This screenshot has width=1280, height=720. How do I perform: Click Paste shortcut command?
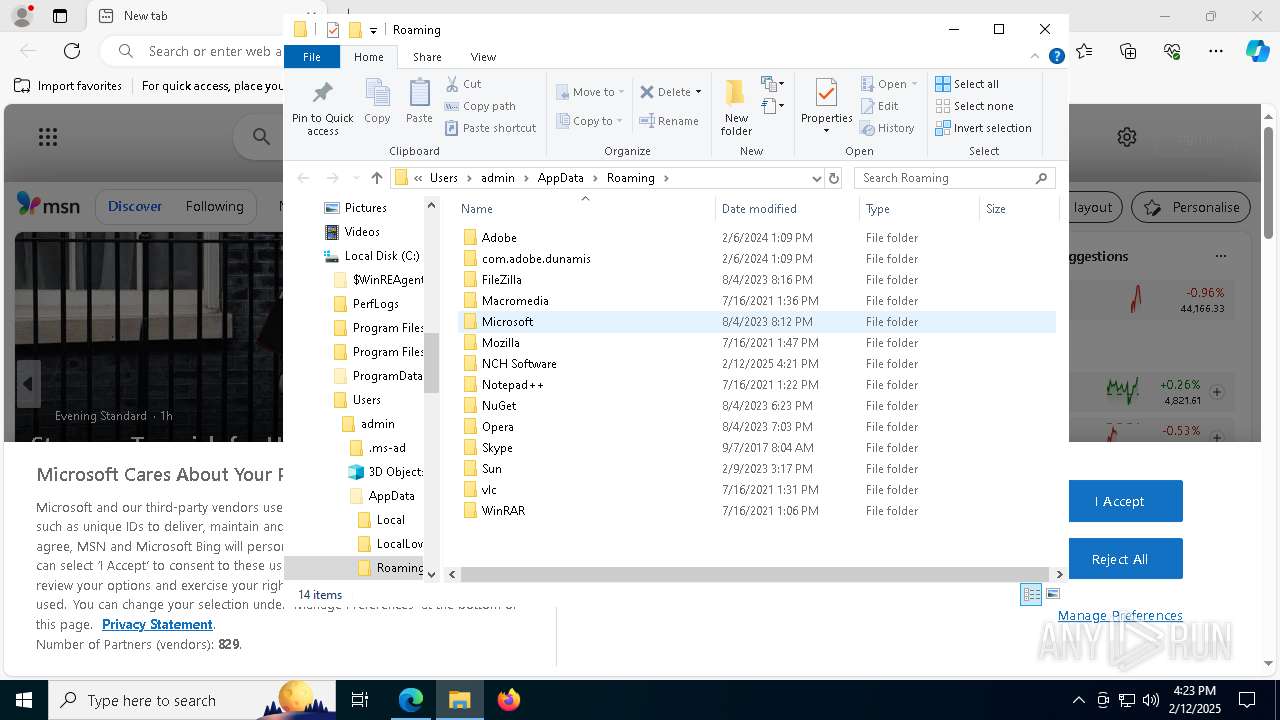tap(490, 128)
